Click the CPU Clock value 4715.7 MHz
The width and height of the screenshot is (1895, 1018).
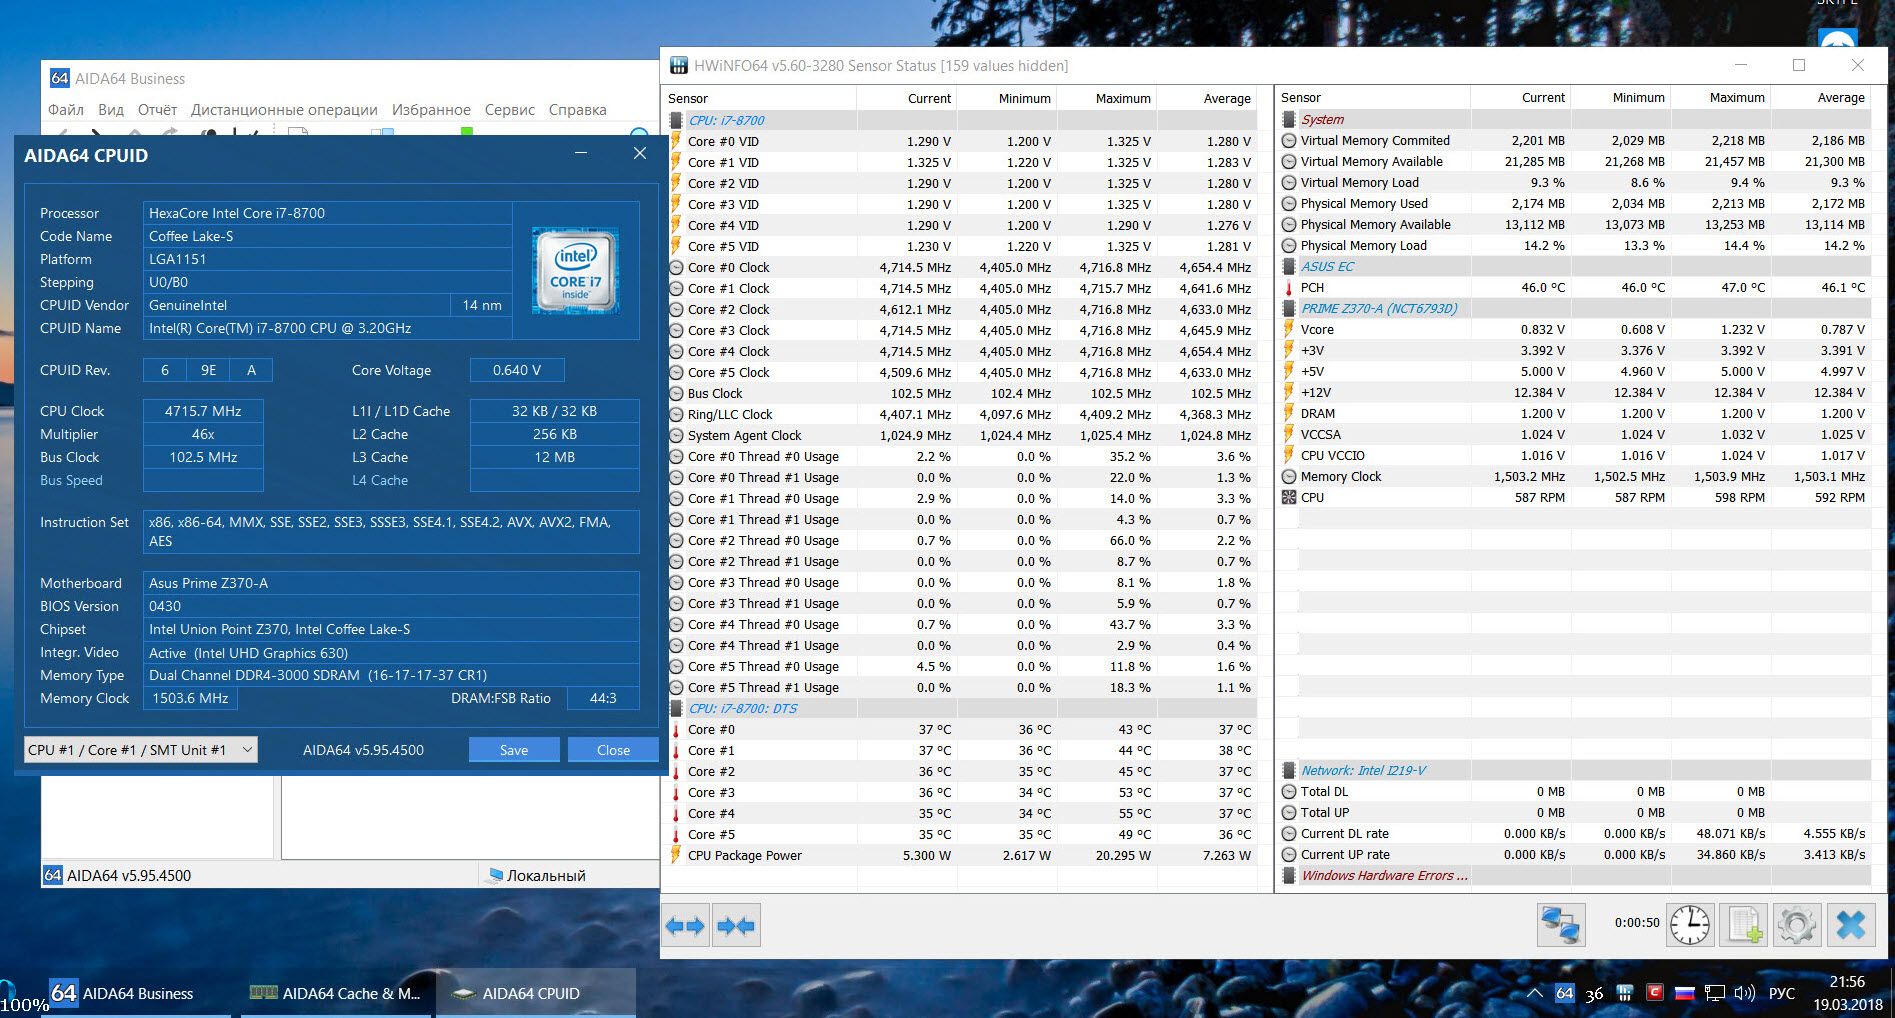203,411
